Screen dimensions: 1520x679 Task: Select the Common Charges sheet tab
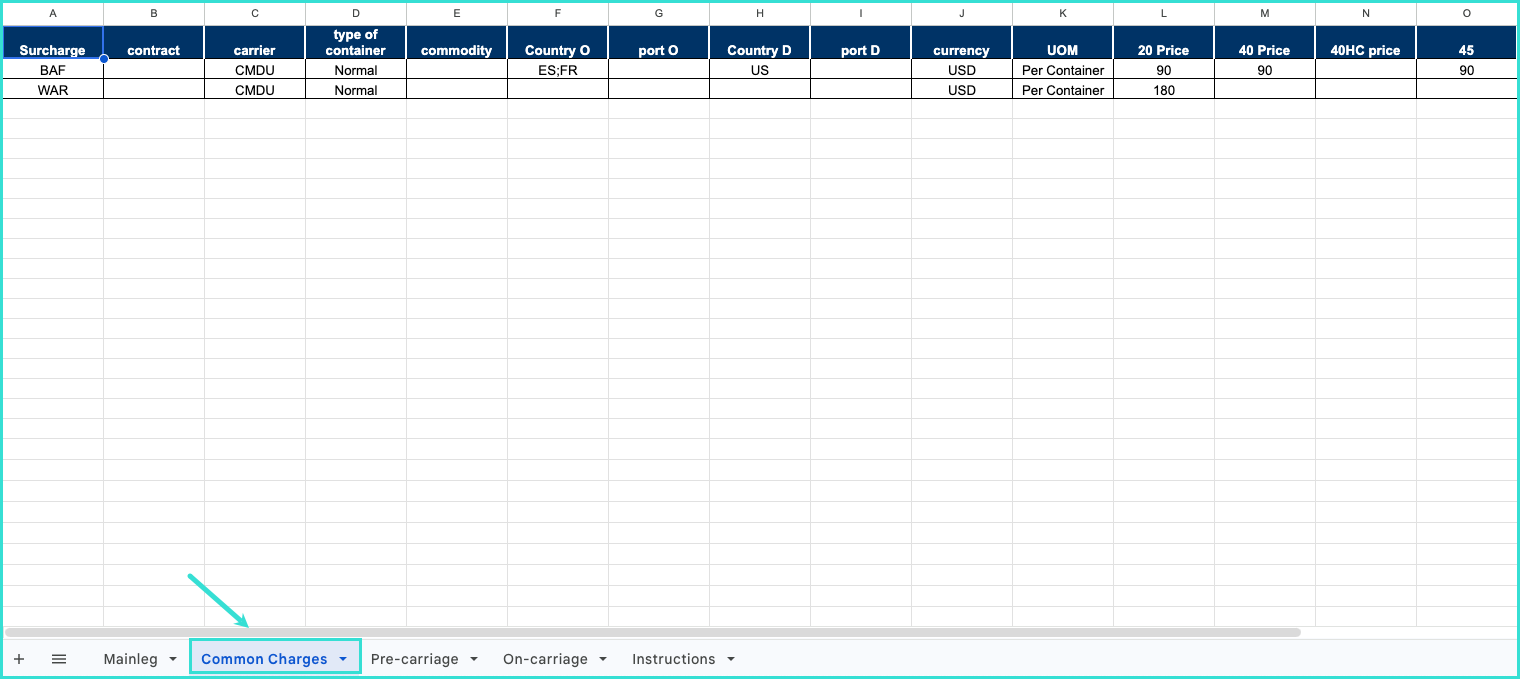[264, 659]
